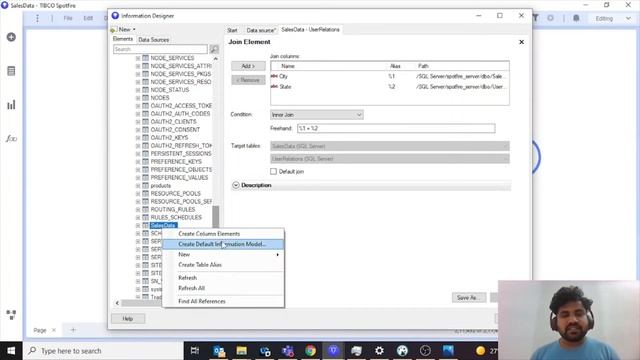Viewport: 640px width, 360px height.
Task: Click the filter funnel icon in Spotfire toolbar
Action: point(536,18)
